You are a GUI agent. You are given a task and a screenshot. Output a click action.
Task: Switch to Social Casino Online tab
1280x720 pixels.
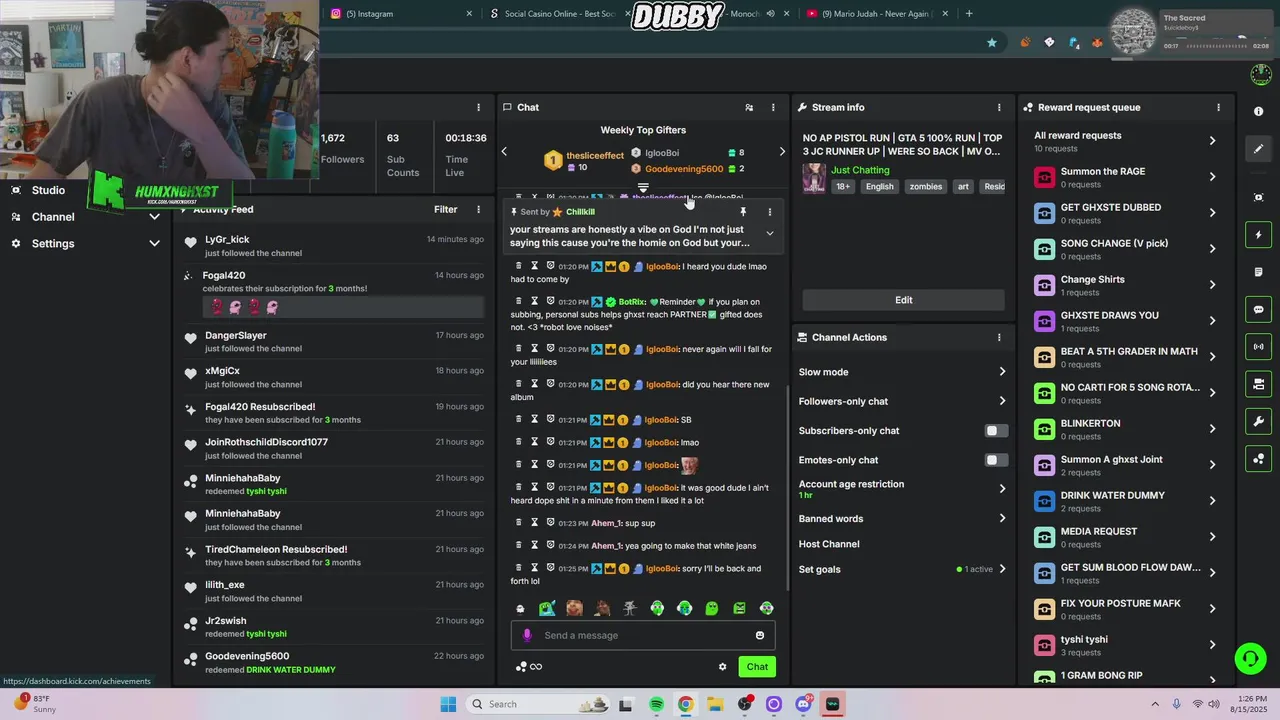pyautogui.click(x=559, y=14)
